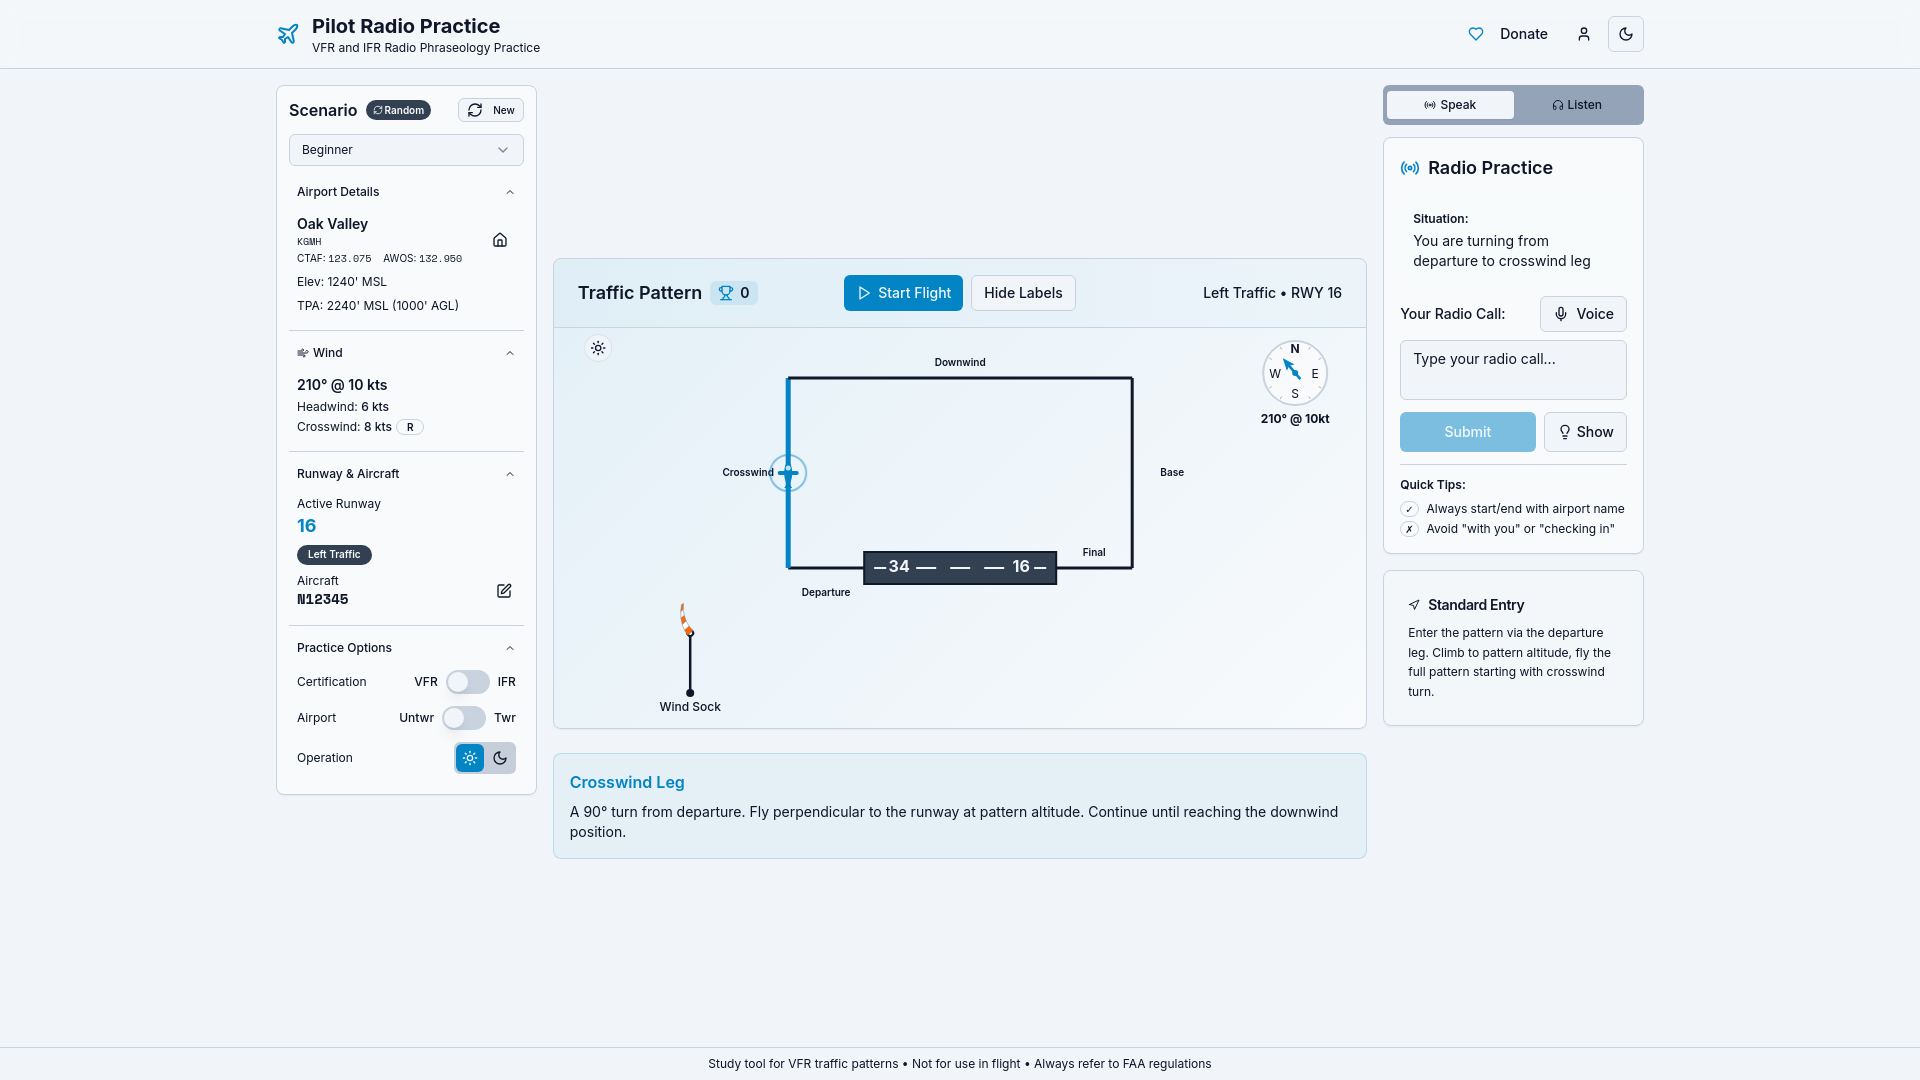Focus the radio call text field
This screenshot has height=1080, width=1920.
[x=1513, y=370]
